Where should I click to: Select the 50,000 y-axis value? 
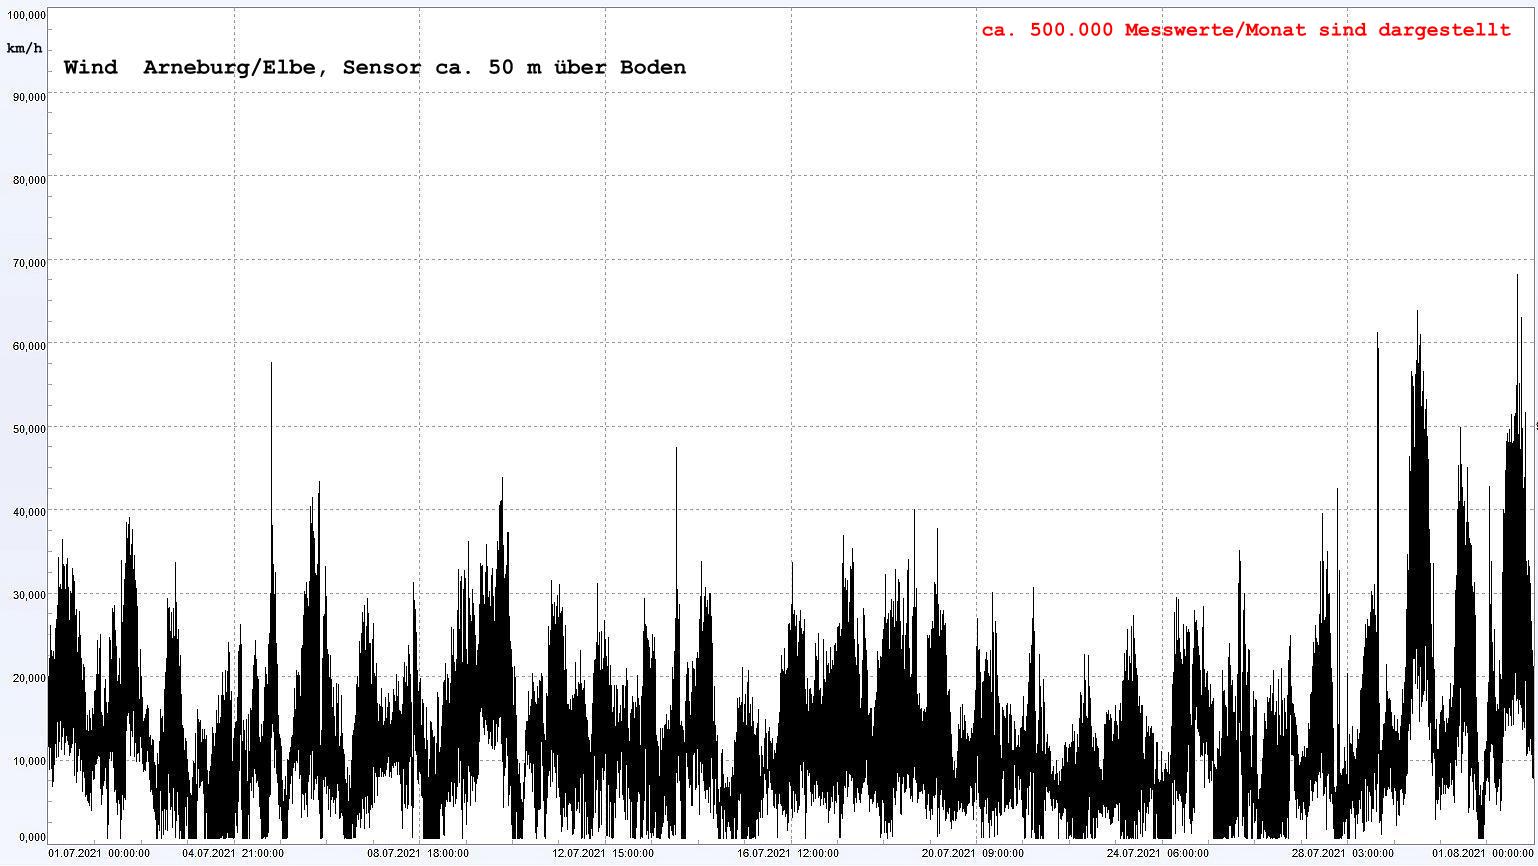[27, 429]
